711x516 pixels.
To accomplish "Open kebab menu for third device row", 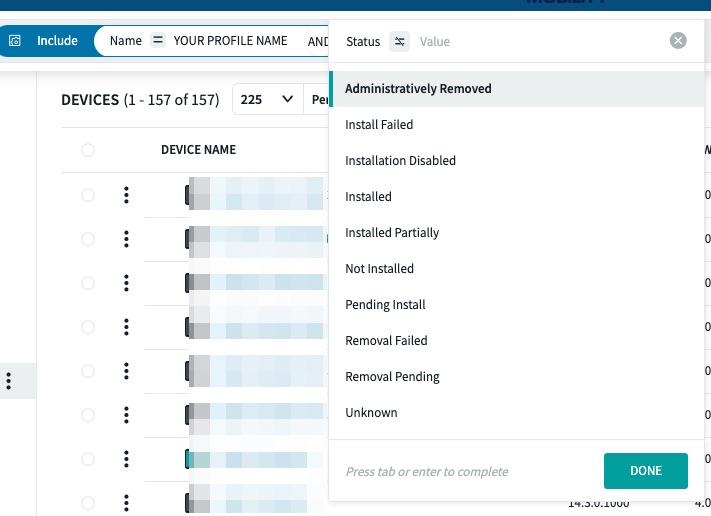I will pos(126,283).
